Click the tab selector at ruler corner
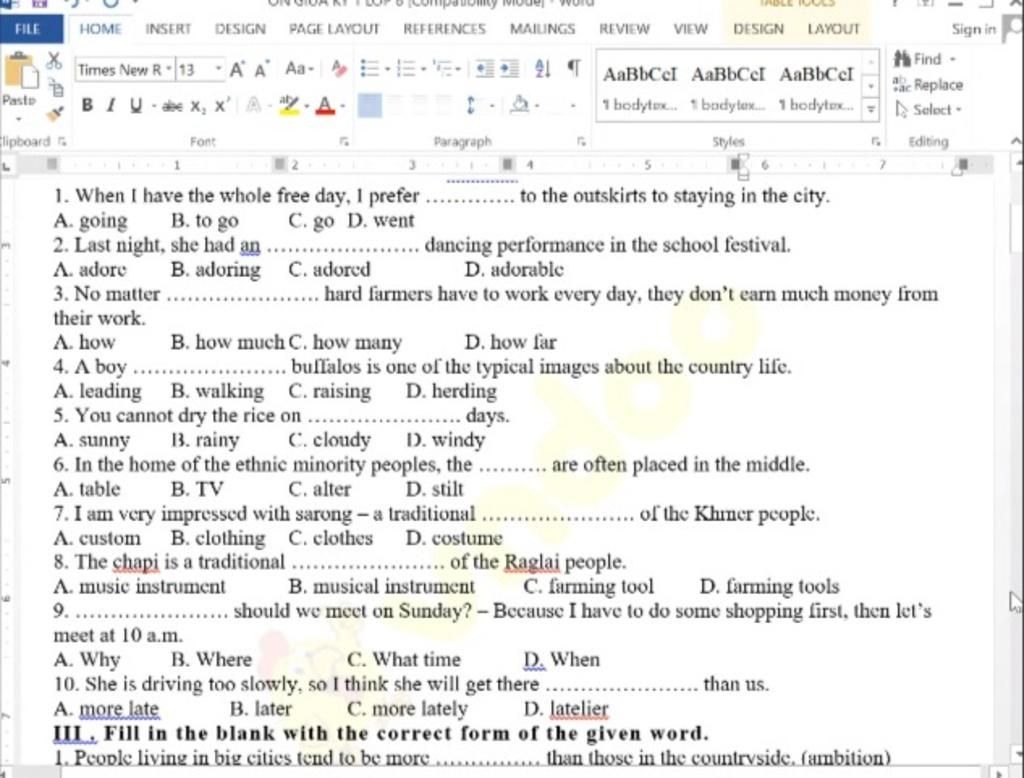The height and width of the screenshot is (778, 1024). [x=7, y=166]
